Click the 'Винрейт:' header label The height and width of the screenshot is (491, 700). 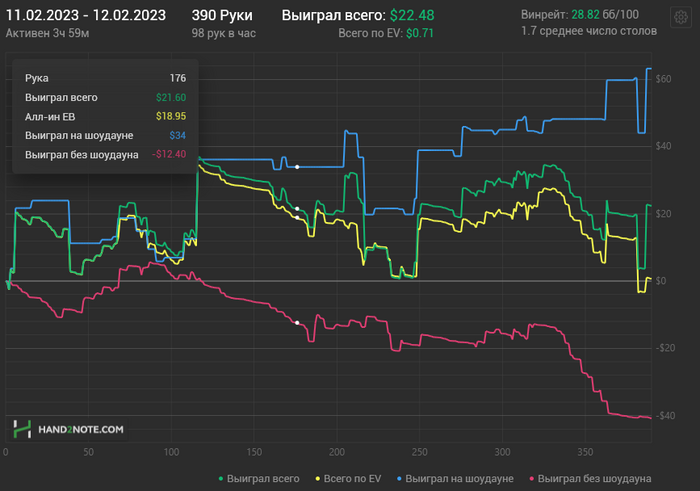545,15
